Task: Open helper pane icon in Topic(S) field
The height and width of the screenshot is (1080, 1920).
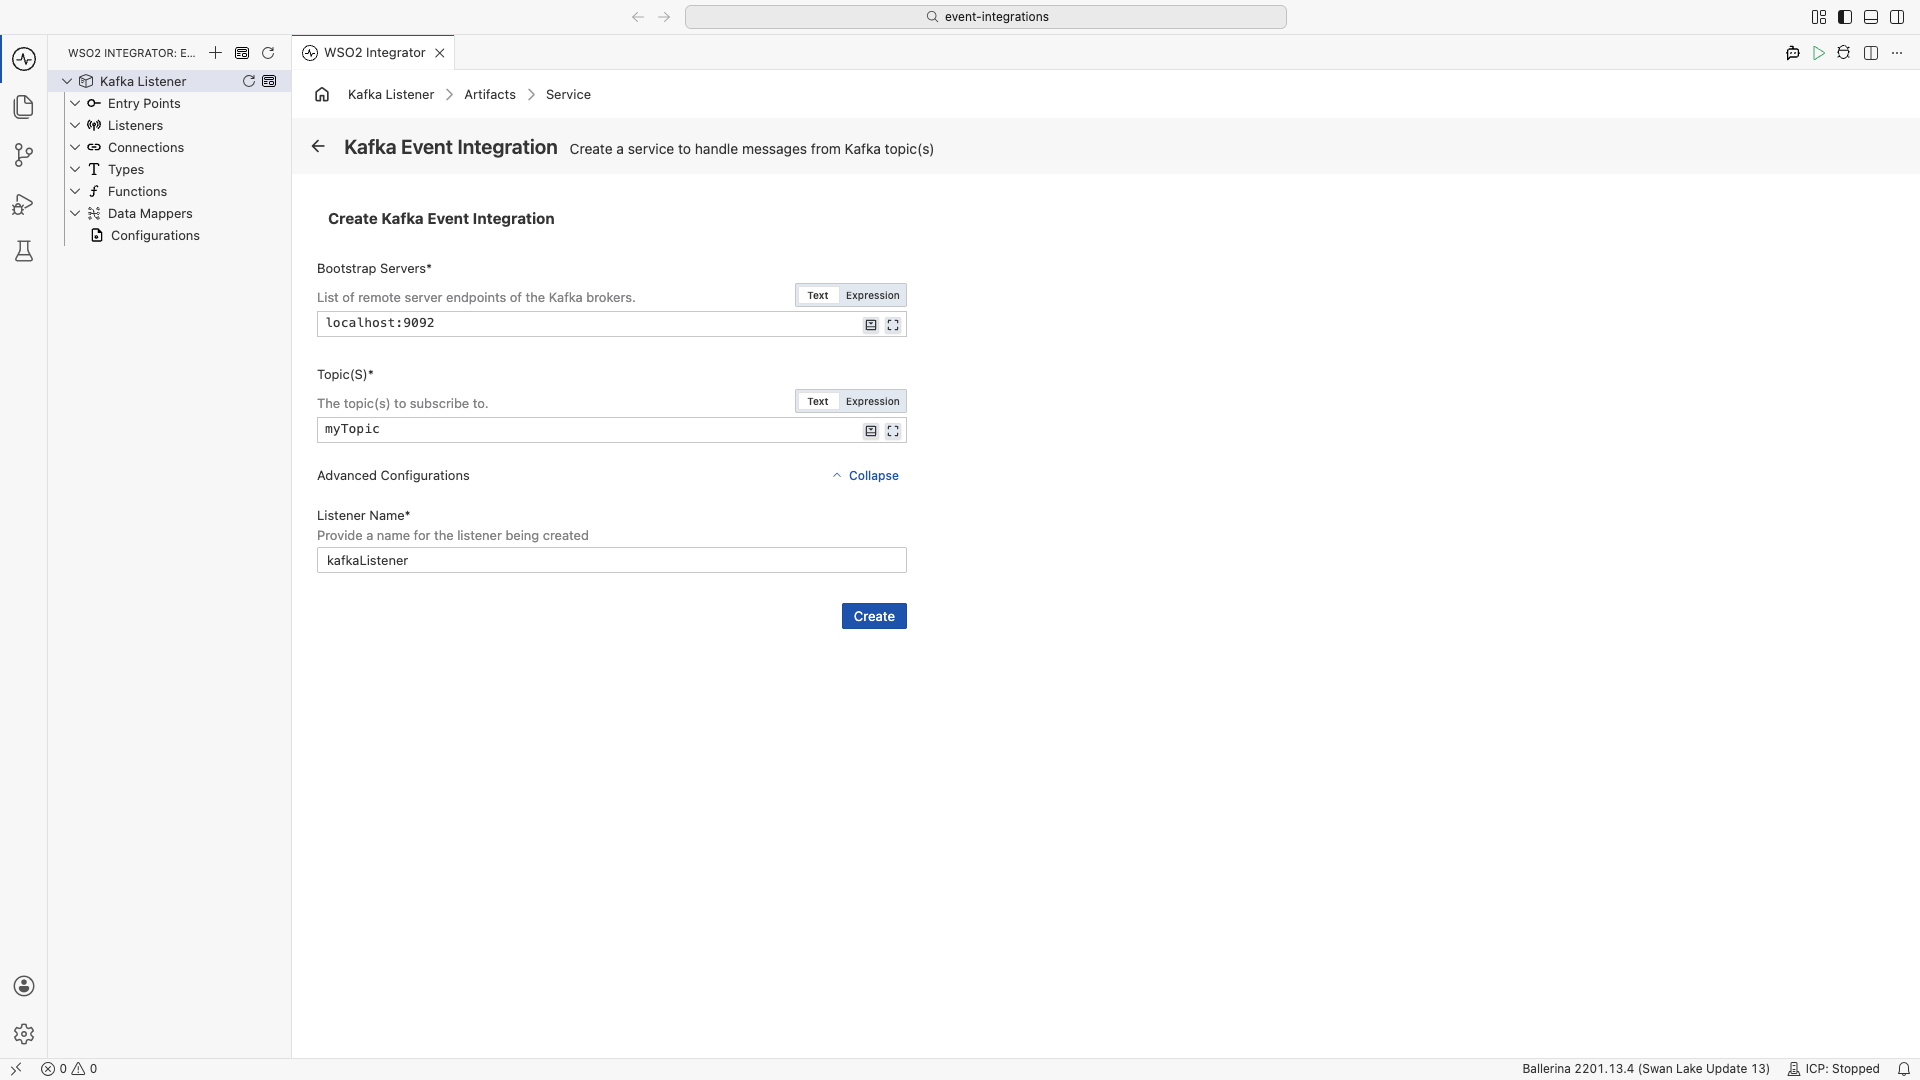Action: [871, 431]
